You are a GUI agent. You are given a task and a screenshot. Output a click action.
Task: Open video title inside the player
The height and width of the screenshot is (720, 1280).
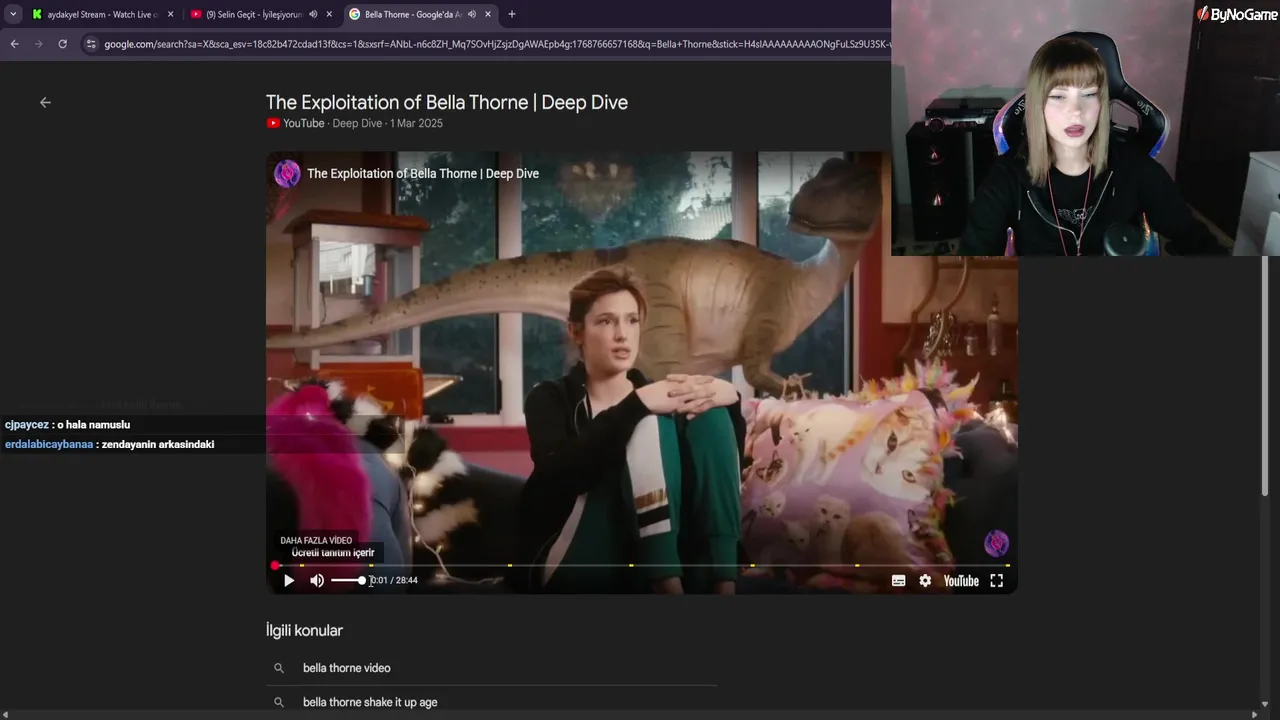423,173
